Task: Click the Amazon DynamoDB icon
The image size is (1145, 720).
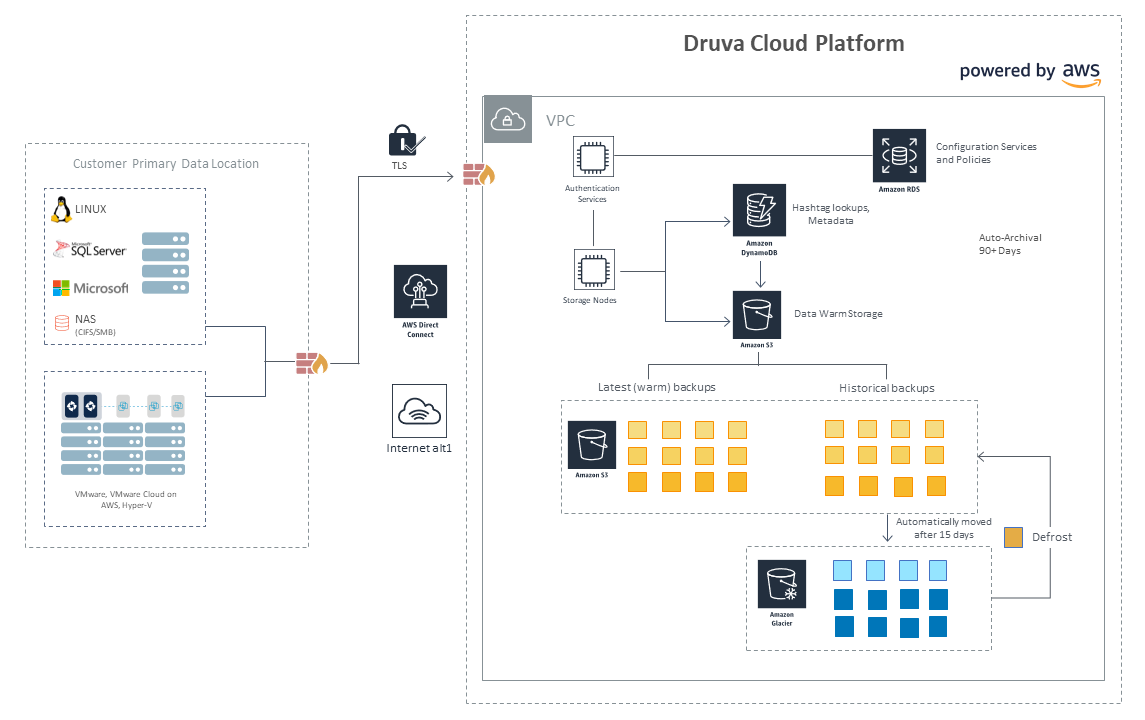Action: click(759, 210)
